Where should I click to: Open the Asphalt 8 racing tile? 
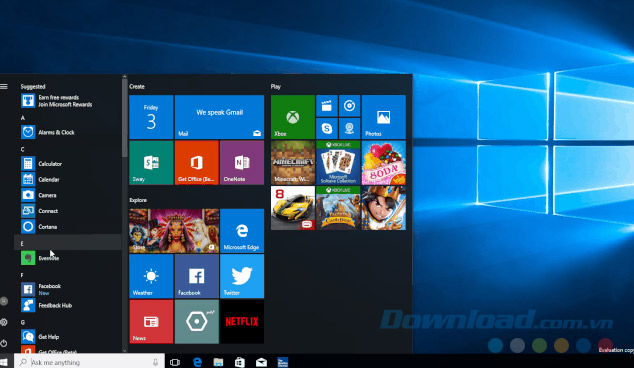(292, 208)
